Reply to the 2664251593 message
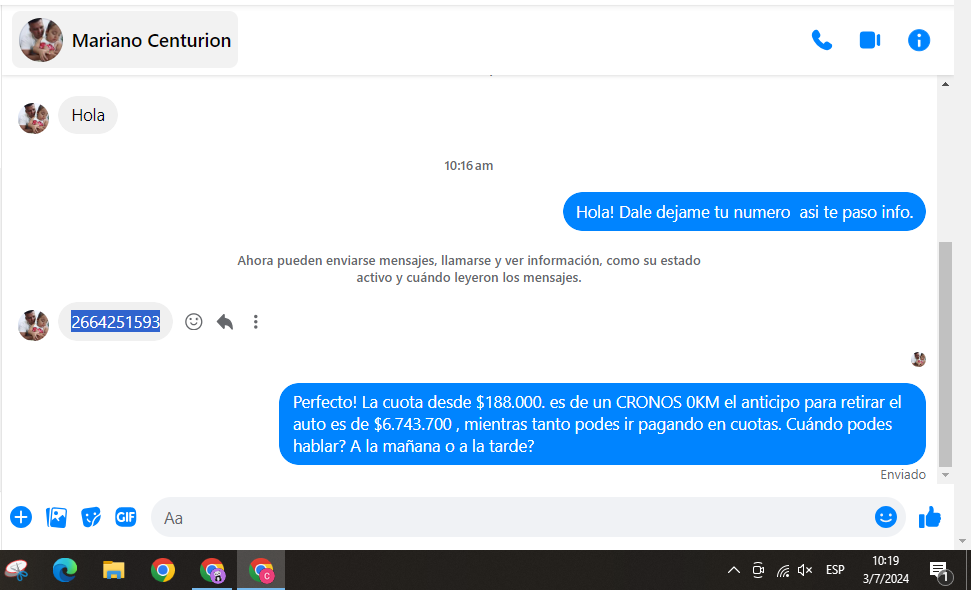This screenshot has height=590, width=971. click(x=225, y=322)
